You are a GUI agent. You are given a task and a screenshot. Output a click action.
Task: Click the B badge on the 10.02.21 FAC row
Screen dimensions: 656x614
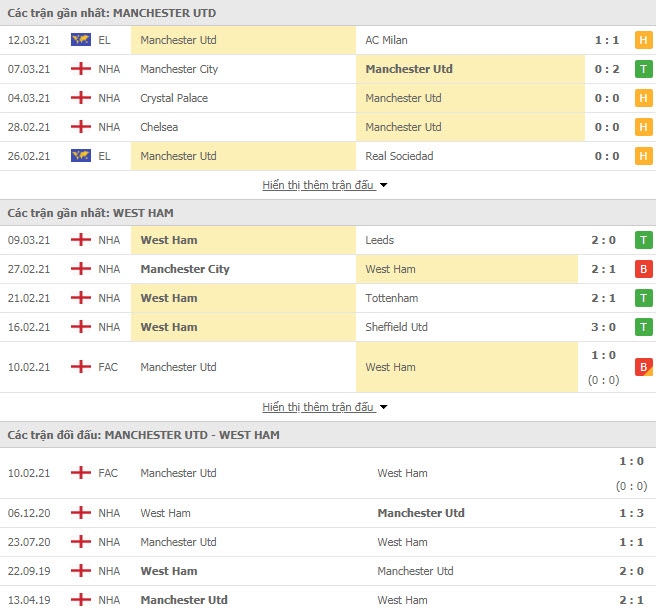click(643, 367)
